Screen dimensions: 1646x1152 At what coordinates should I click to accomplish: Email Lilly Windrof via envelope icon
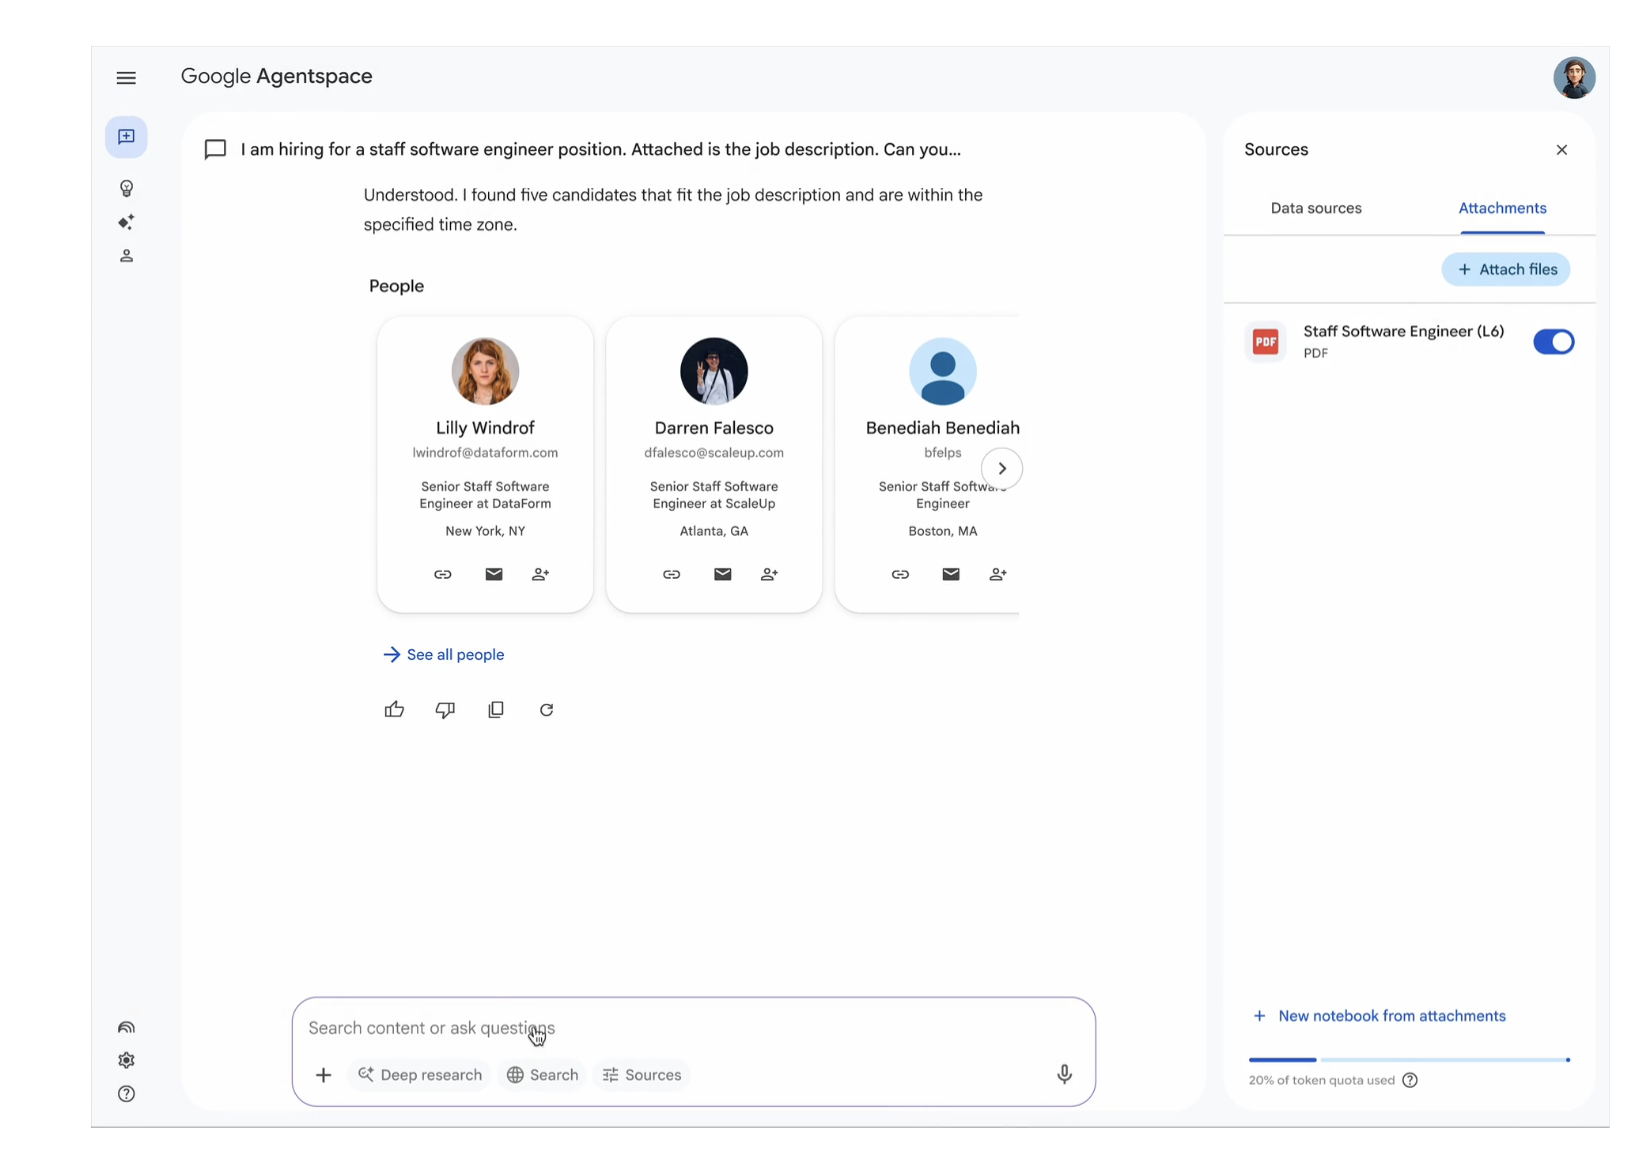point(494,574)
